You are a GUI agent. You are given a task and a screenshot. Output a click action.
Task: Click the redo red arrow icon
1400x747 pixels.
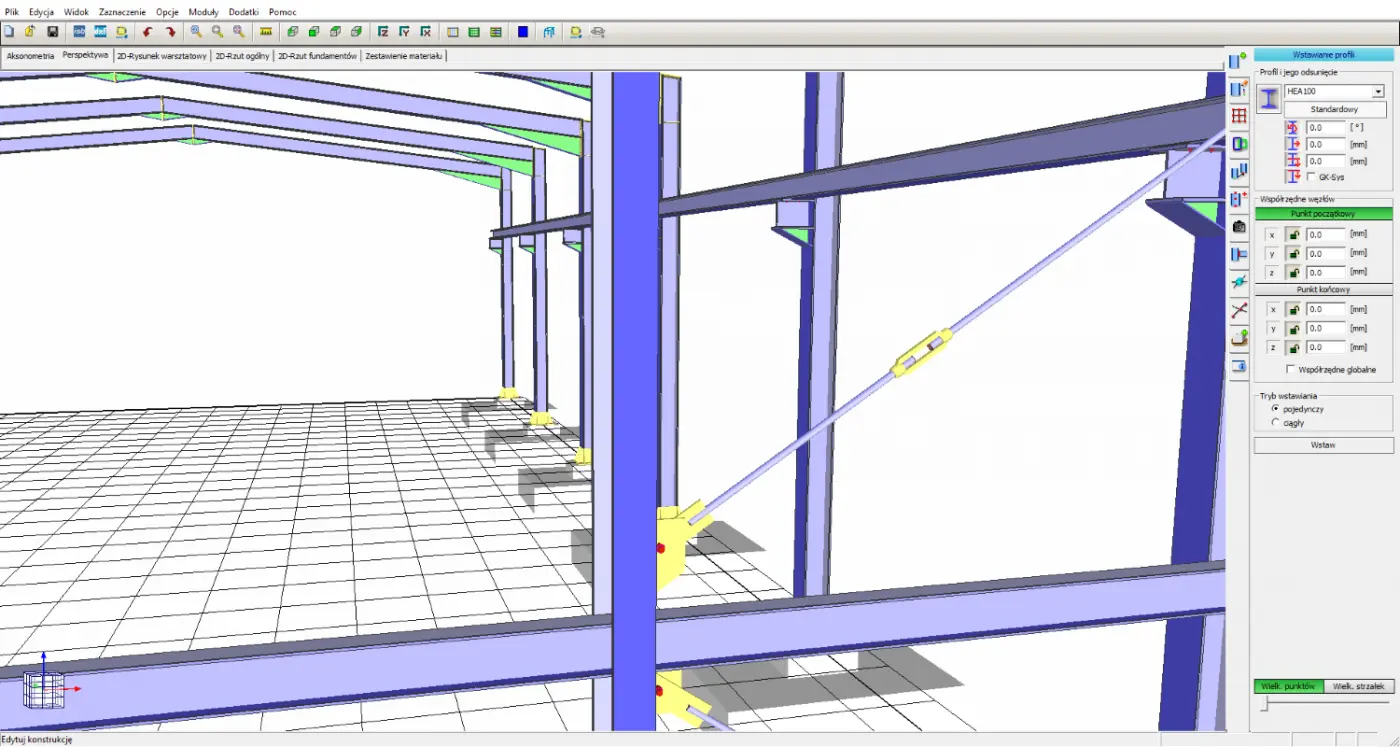[x=170, y=32]
